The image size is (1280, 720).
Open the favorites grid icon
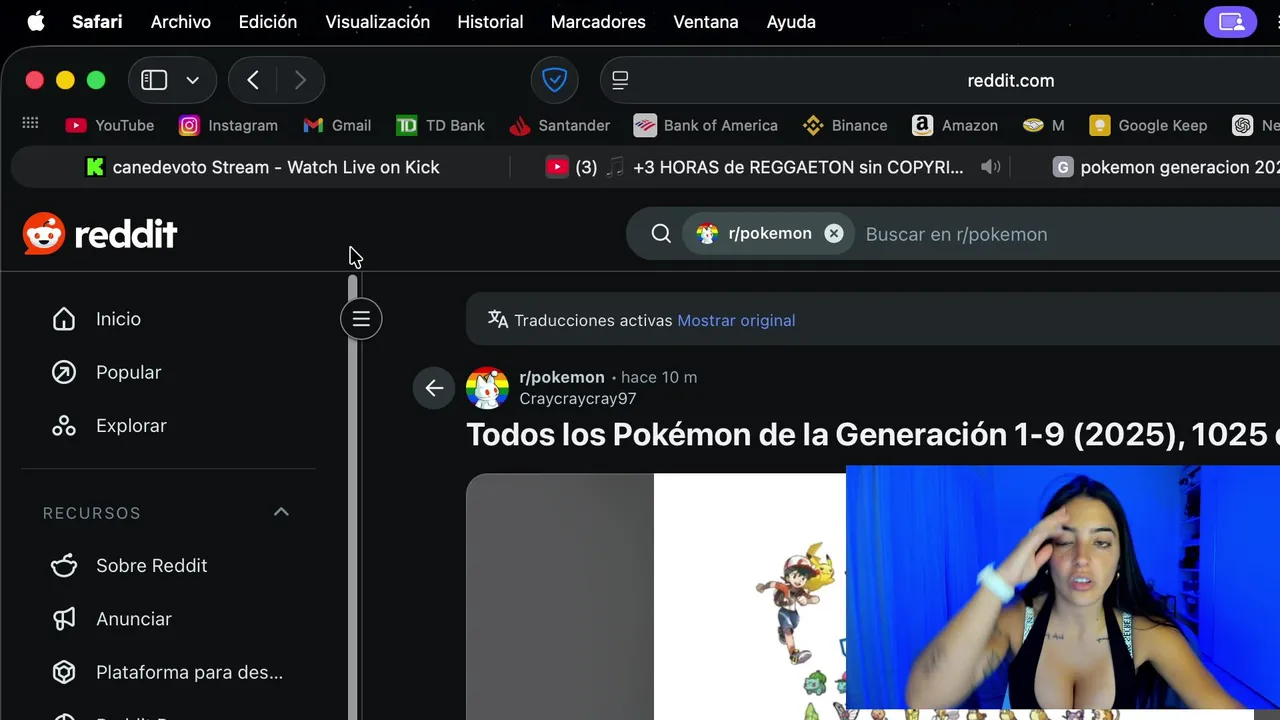30,123
